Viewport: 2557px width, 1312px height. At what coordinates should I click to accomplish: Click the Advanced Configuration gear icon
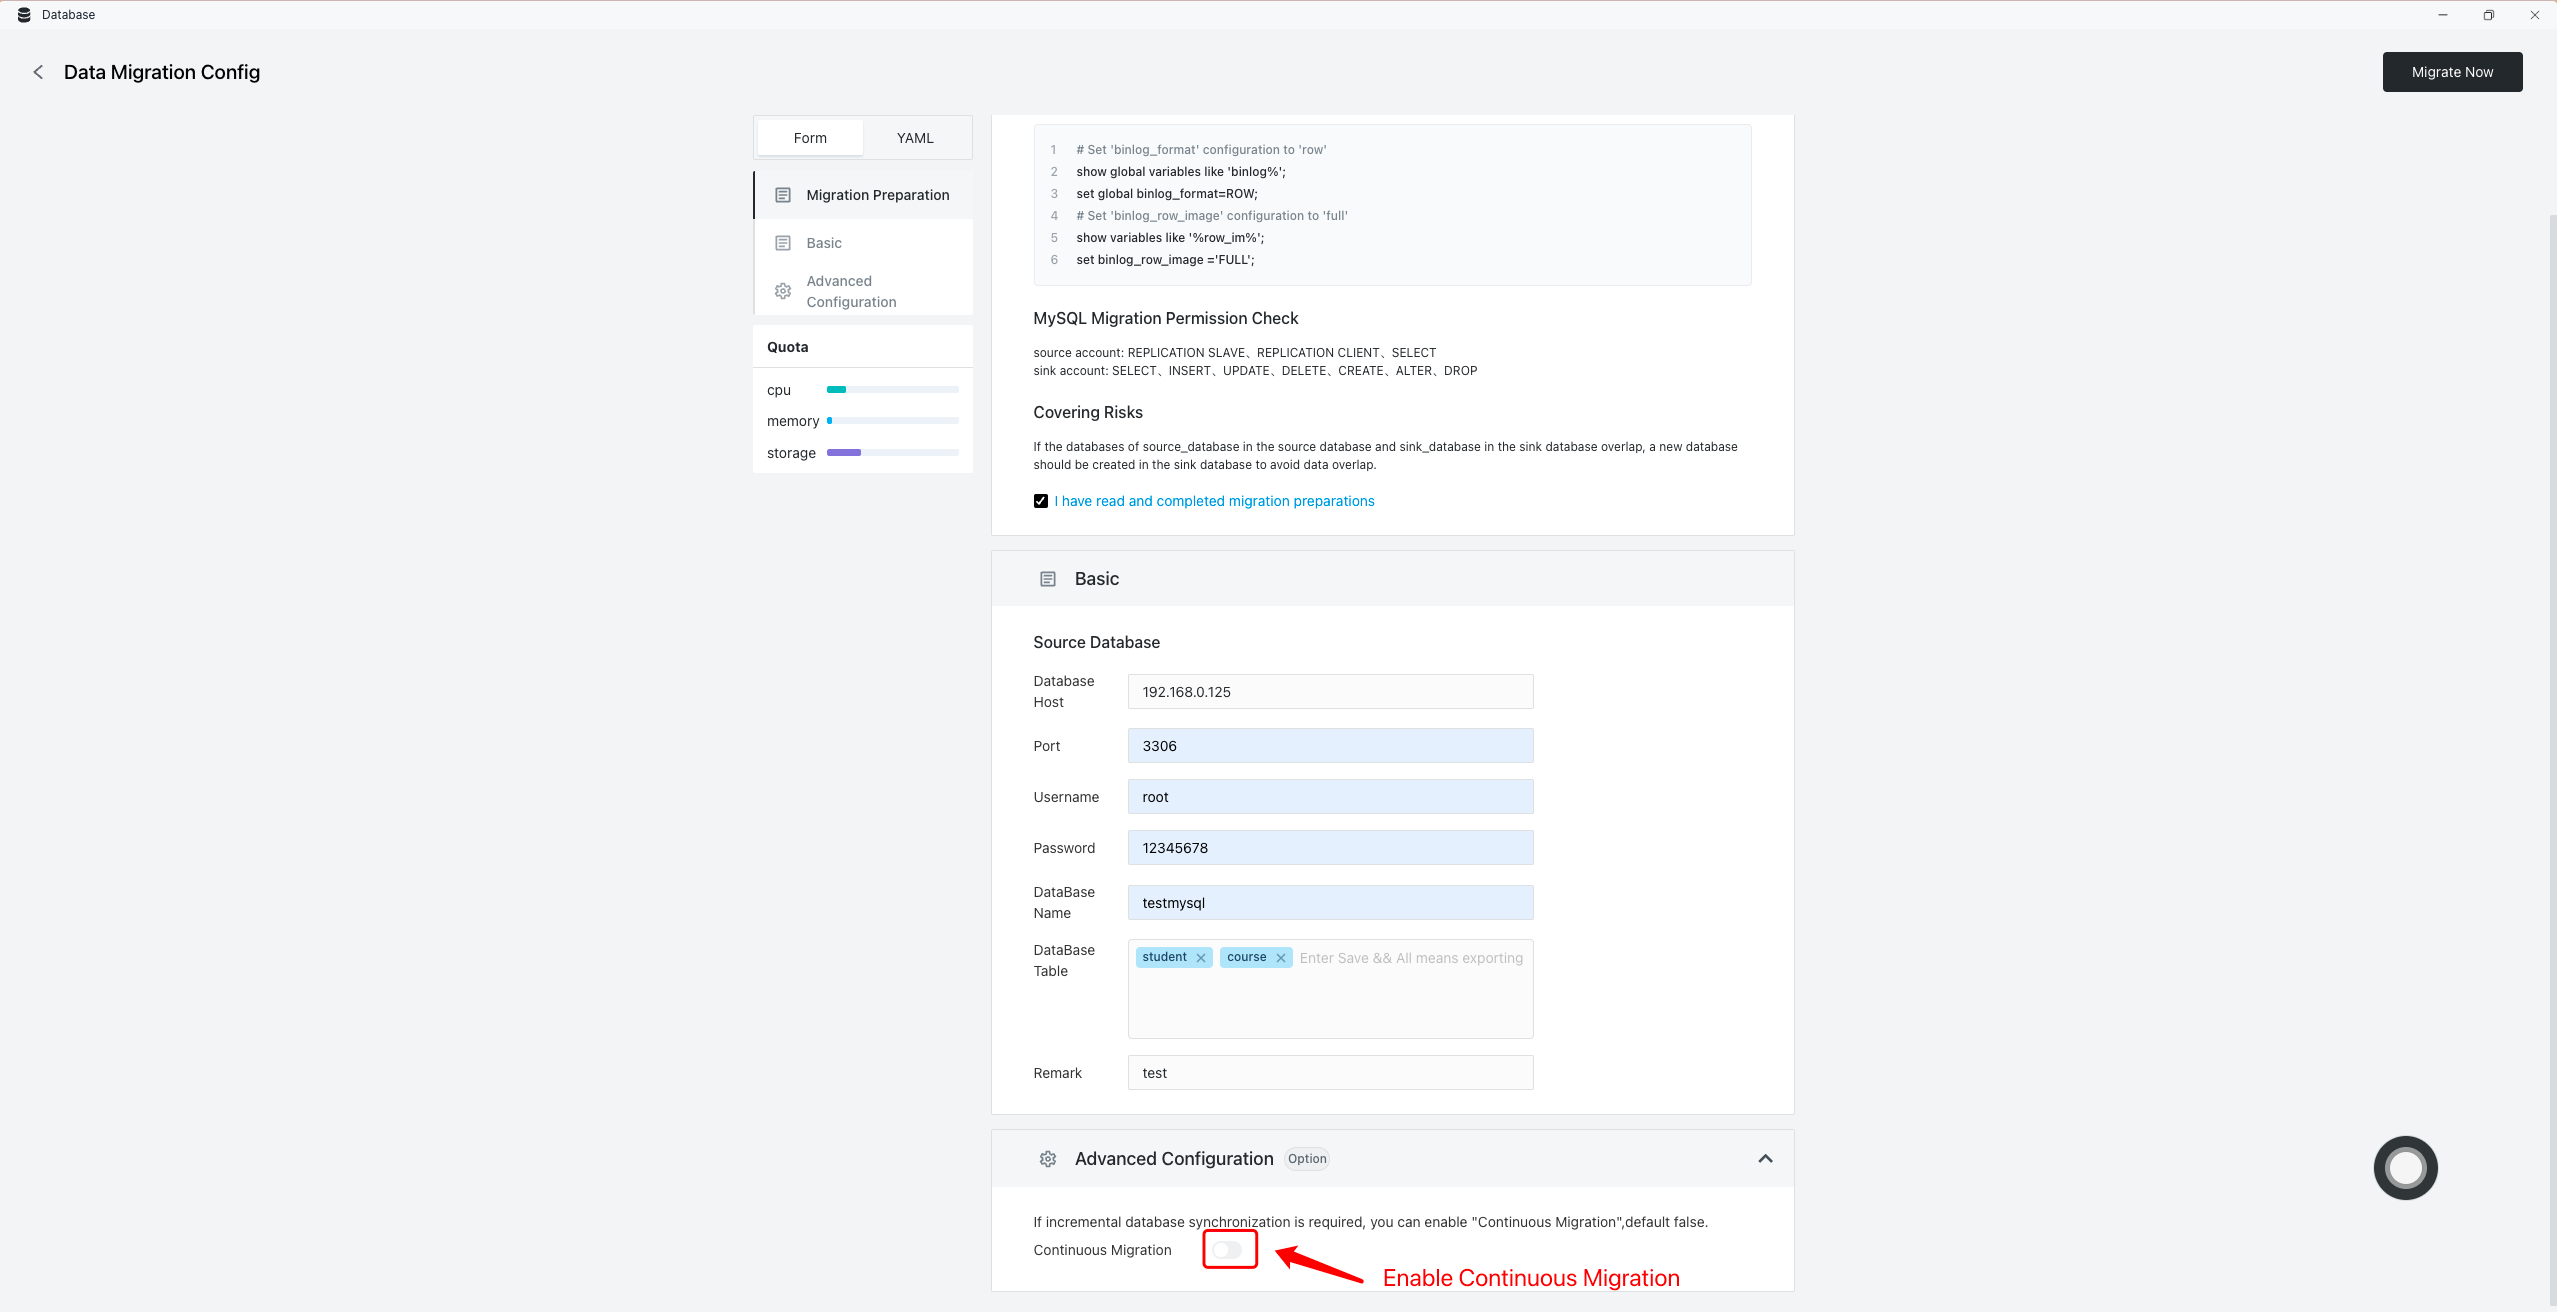tap(783, 291)
